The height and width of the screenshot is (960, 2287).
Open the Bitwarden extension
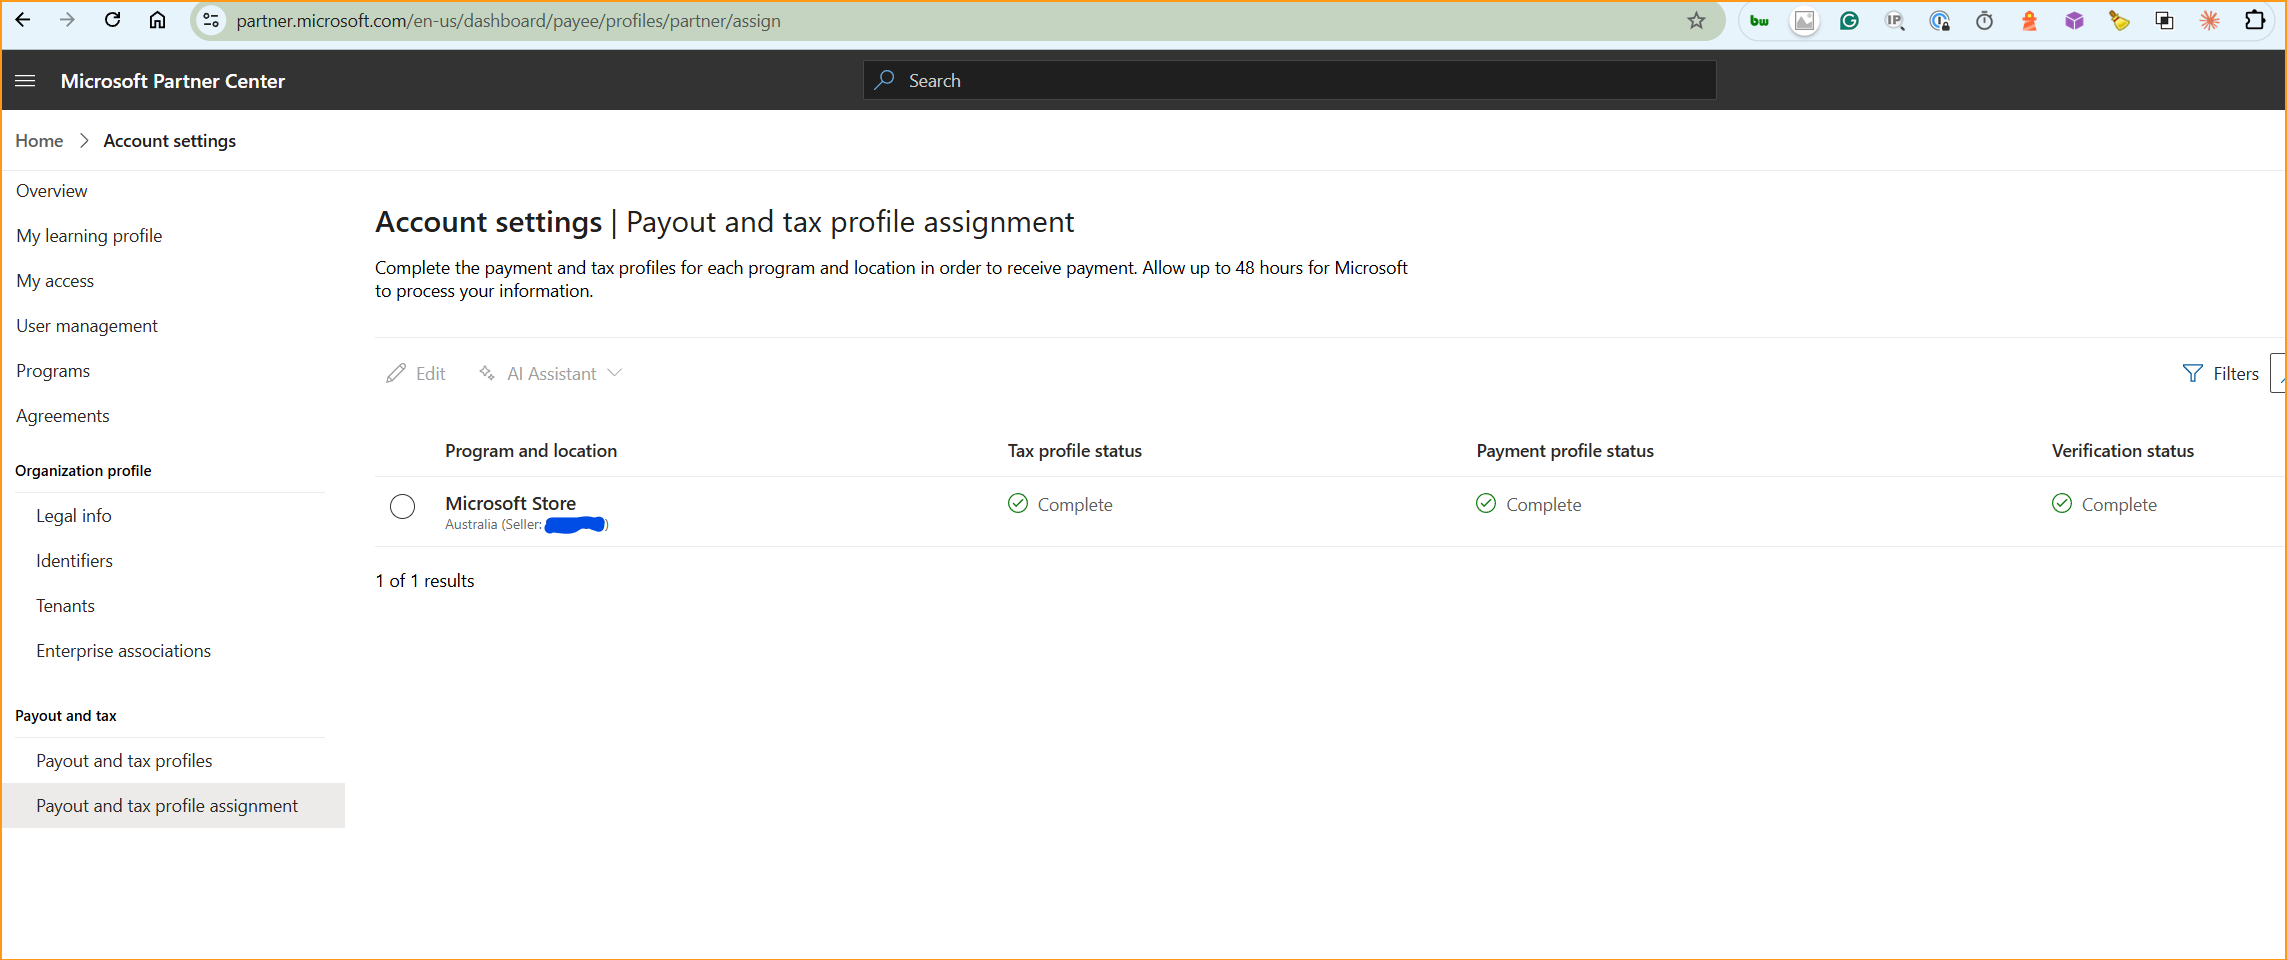point(1759,20)
